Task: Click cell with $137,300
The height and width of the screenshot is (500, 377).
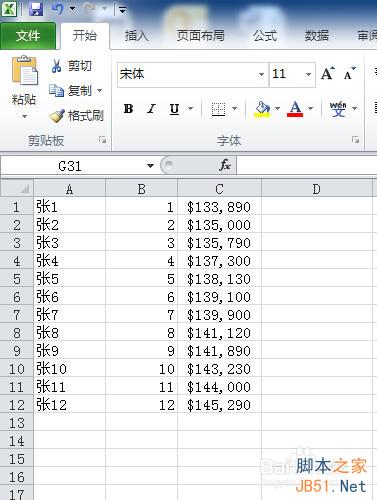Action: click(x=219, y=261)
